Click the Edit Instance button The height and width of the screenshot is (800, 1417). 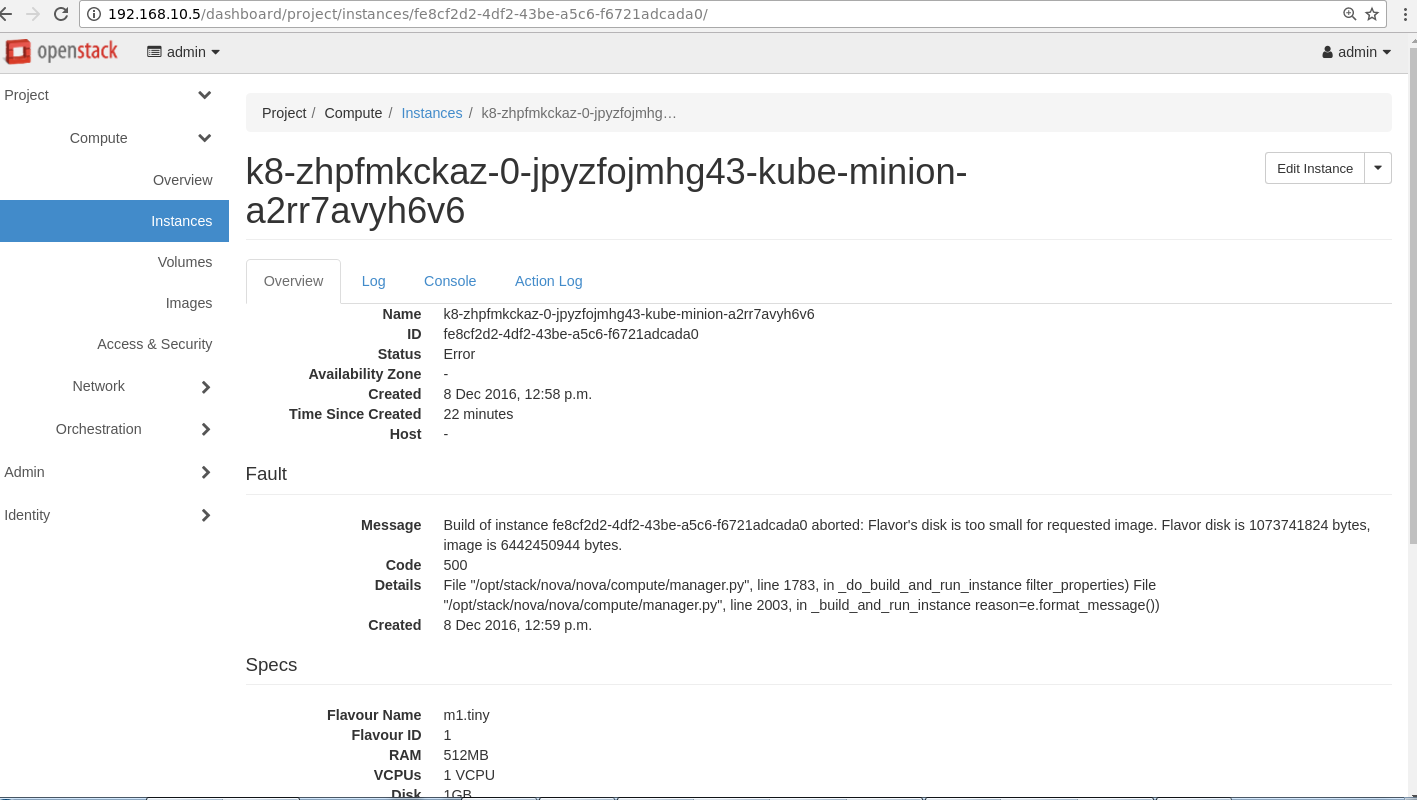click(1315, 168)
